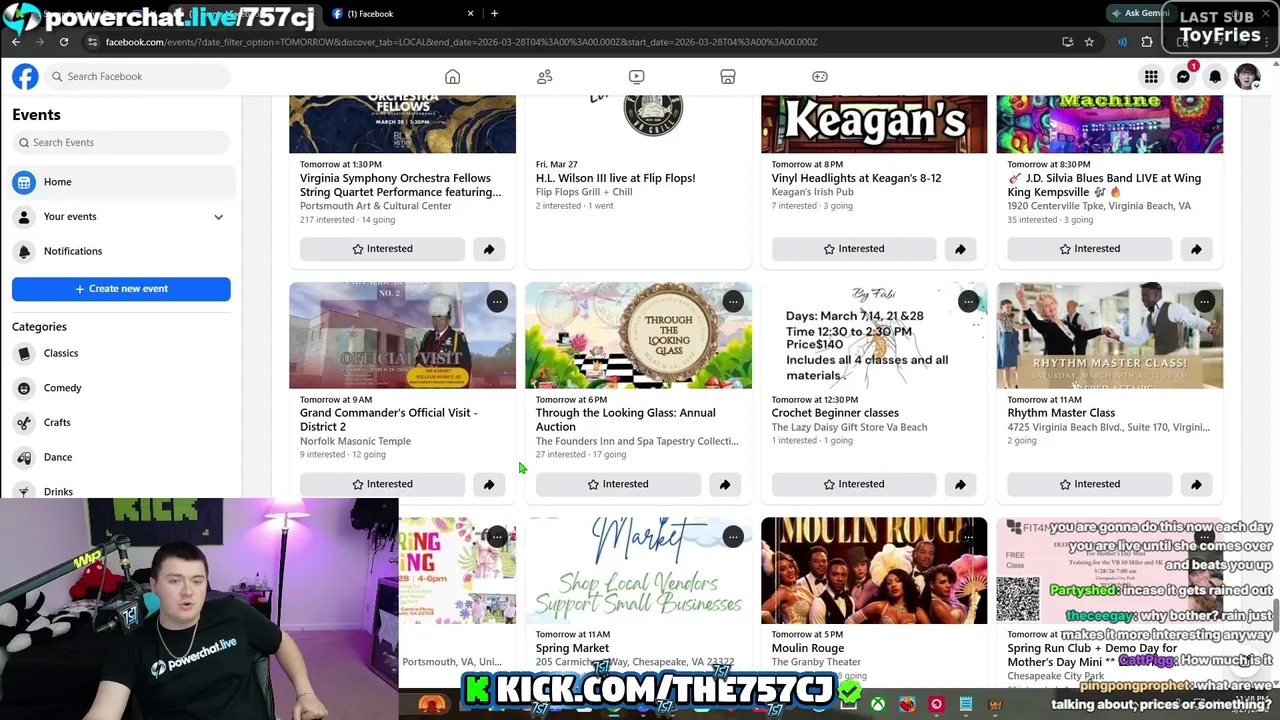This screenshot has width=1280, height=720.
Task: Bookmark this page with the star icon
Action: click(x=1089, y=42)
